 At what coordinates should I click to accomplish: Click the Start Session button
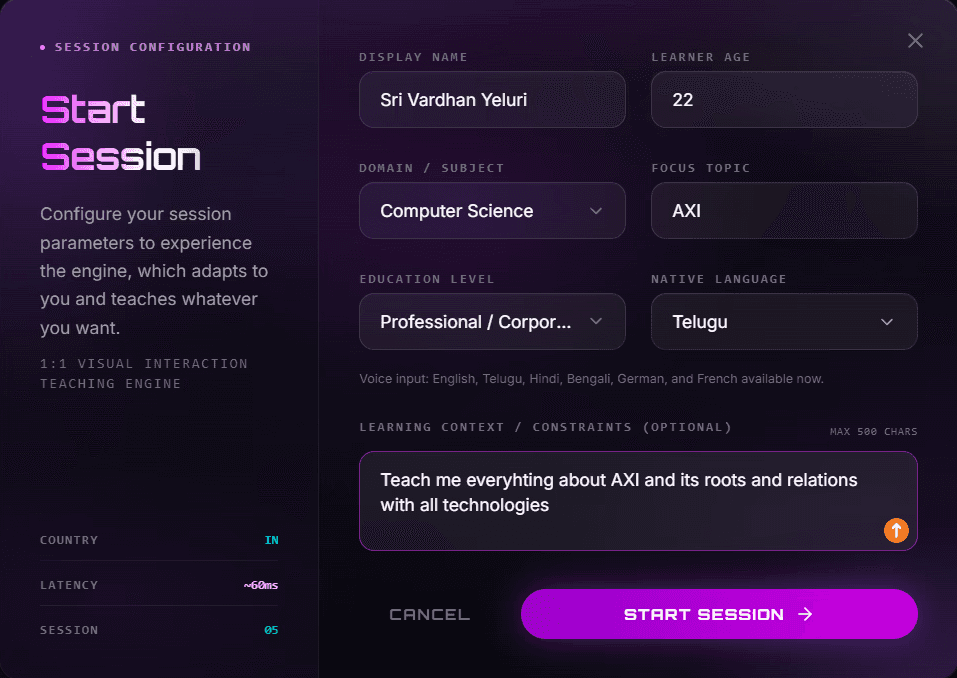click(x=718, y=614)
